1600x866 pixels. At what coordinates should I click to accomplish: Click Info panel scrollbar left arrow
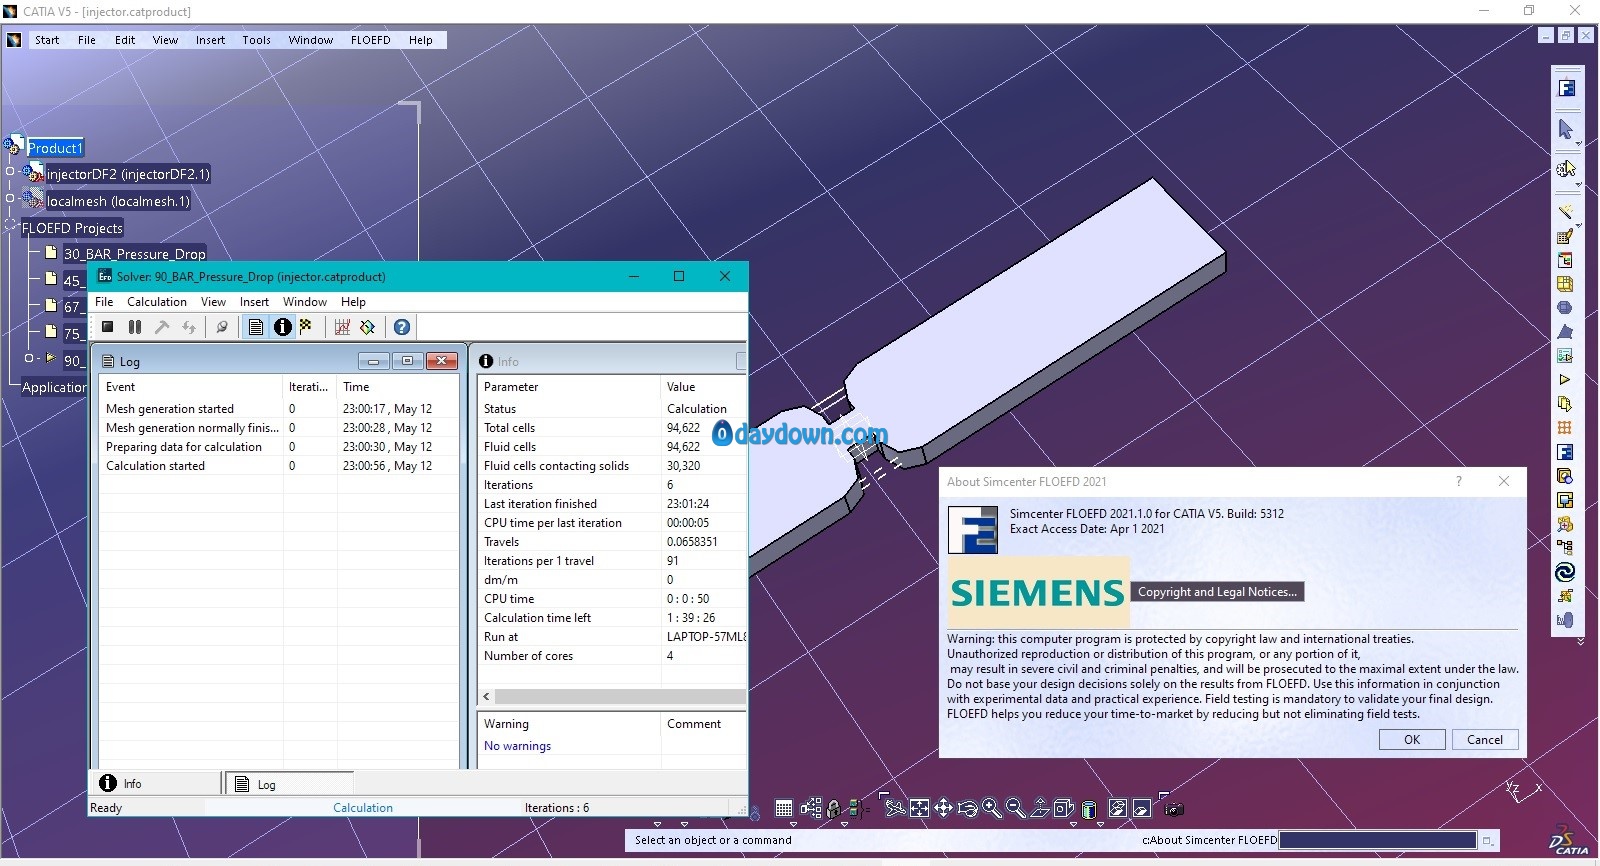click(487, 696)
